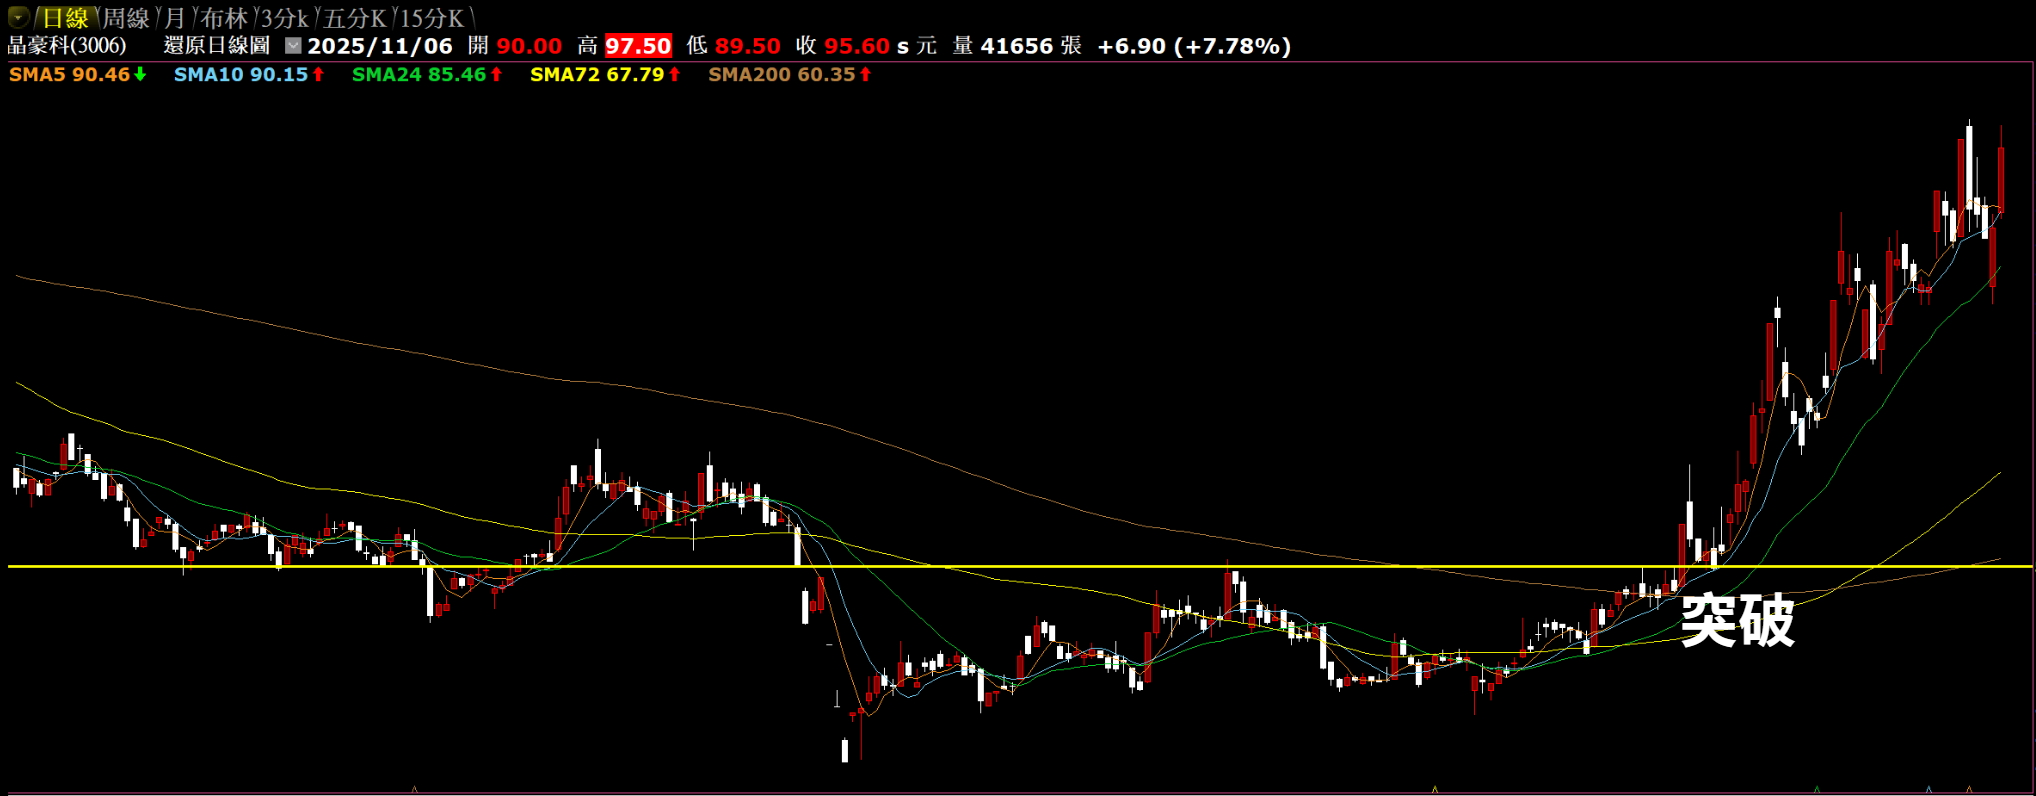Switch to the 3分k tab
Viewport: 2036px width, 796px height.
(x=285, y=18)
